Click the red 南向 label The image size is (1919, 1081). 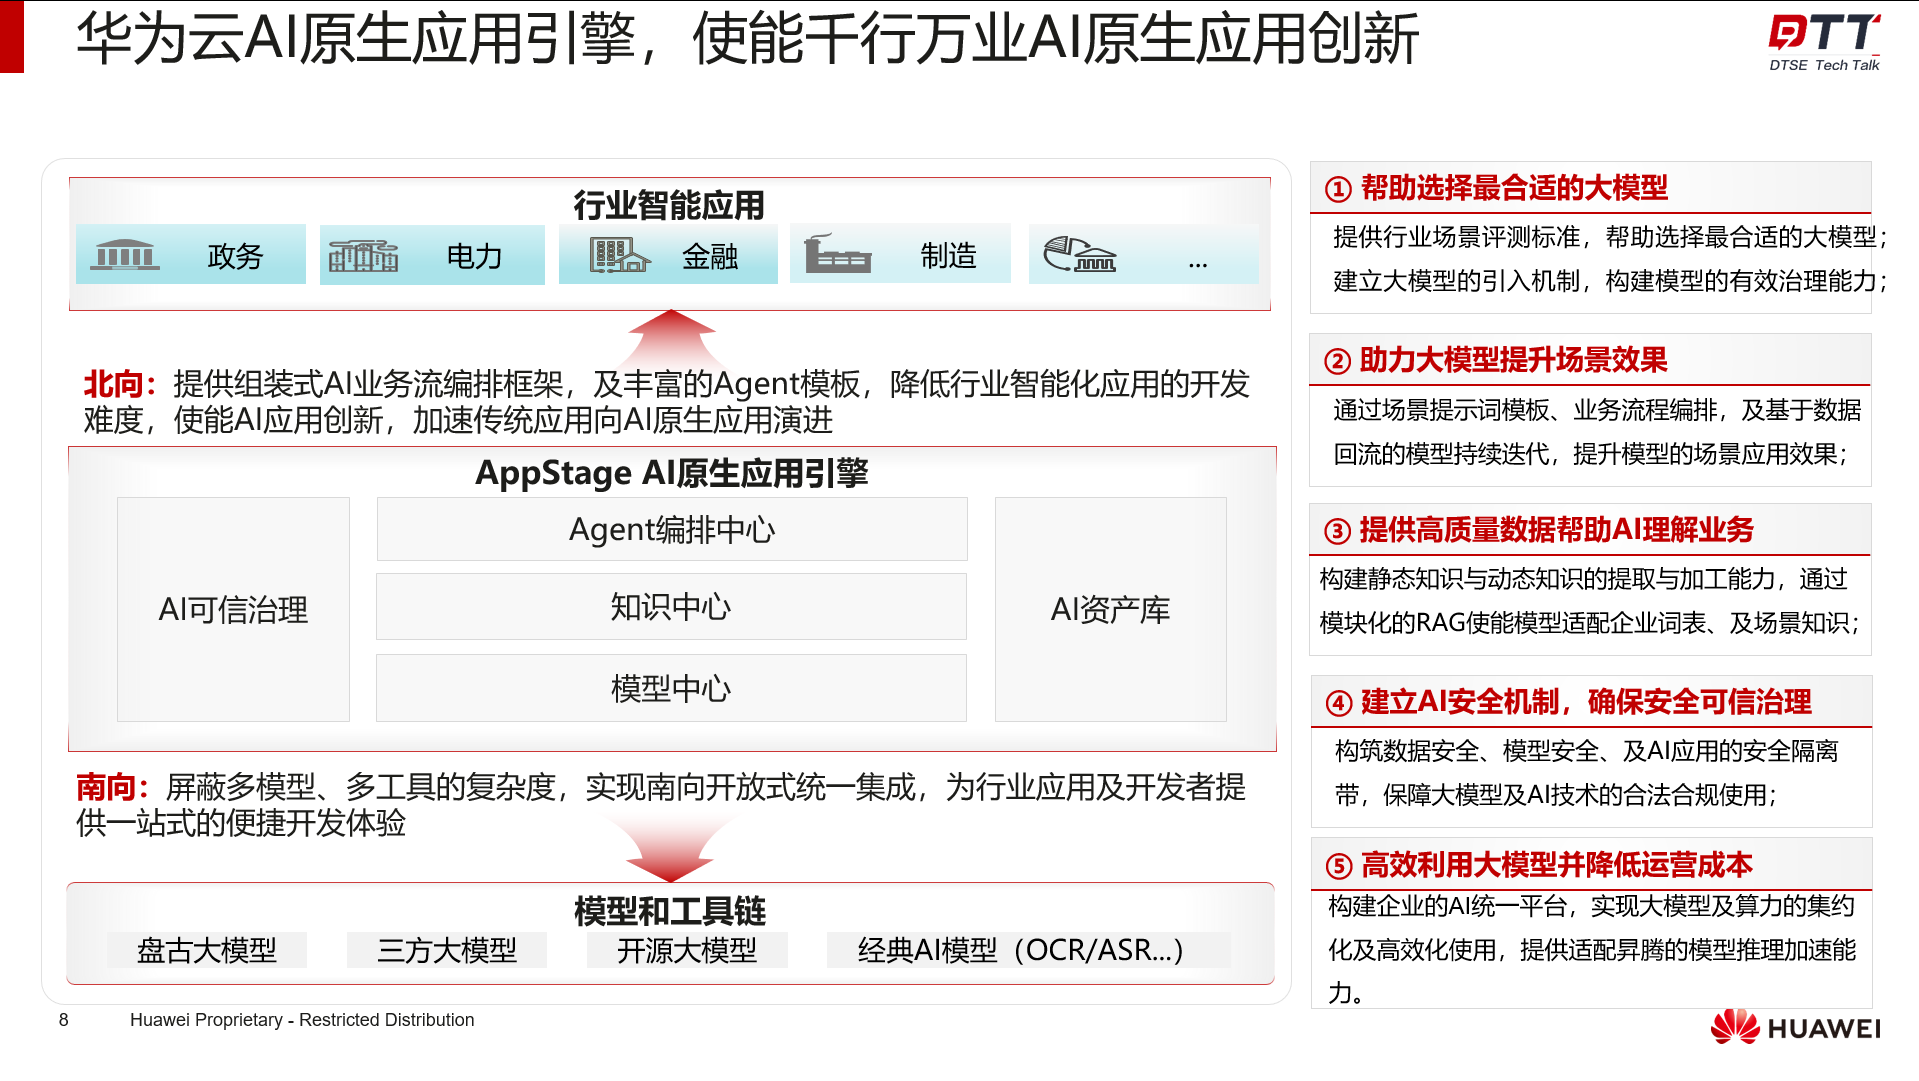[112, 787]
